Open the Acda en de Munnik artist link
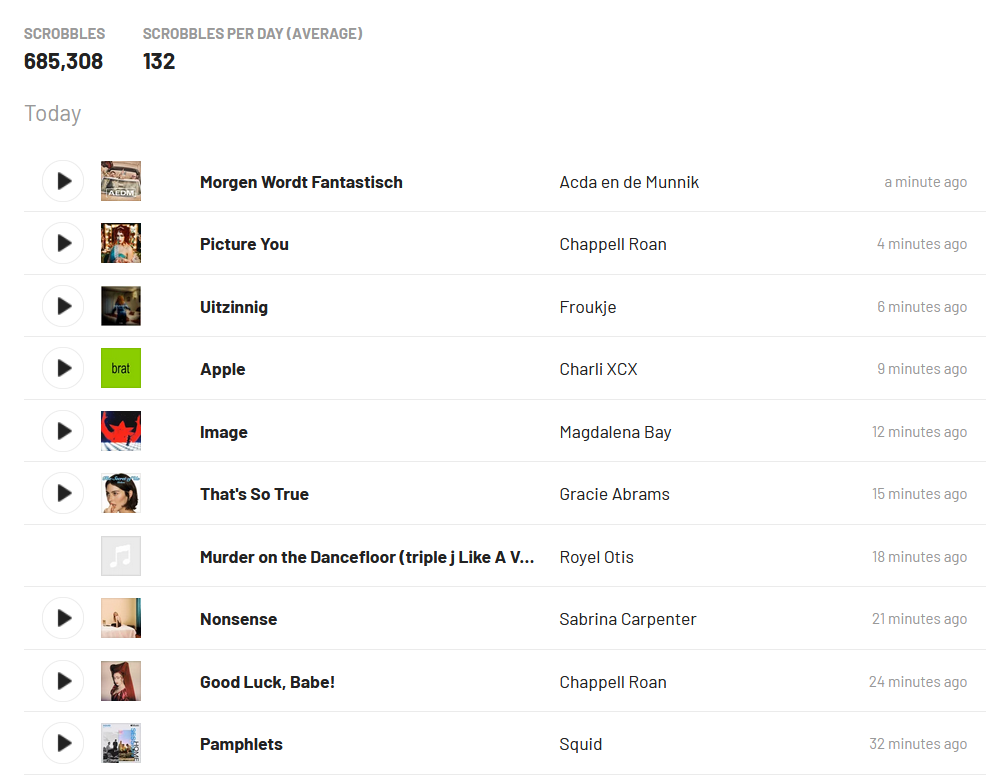Viewport: 994px width, 782px height. [x=629, y=182]
